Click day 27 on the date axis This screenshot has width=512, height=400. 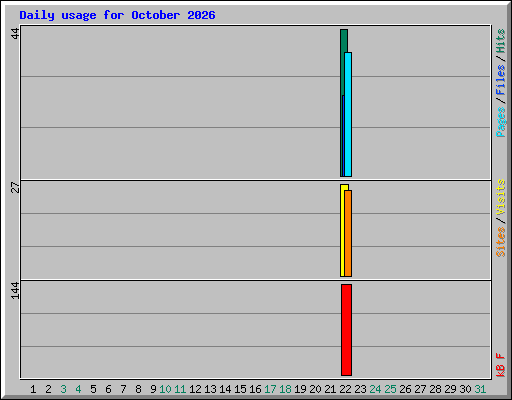[x=420, y=389]
